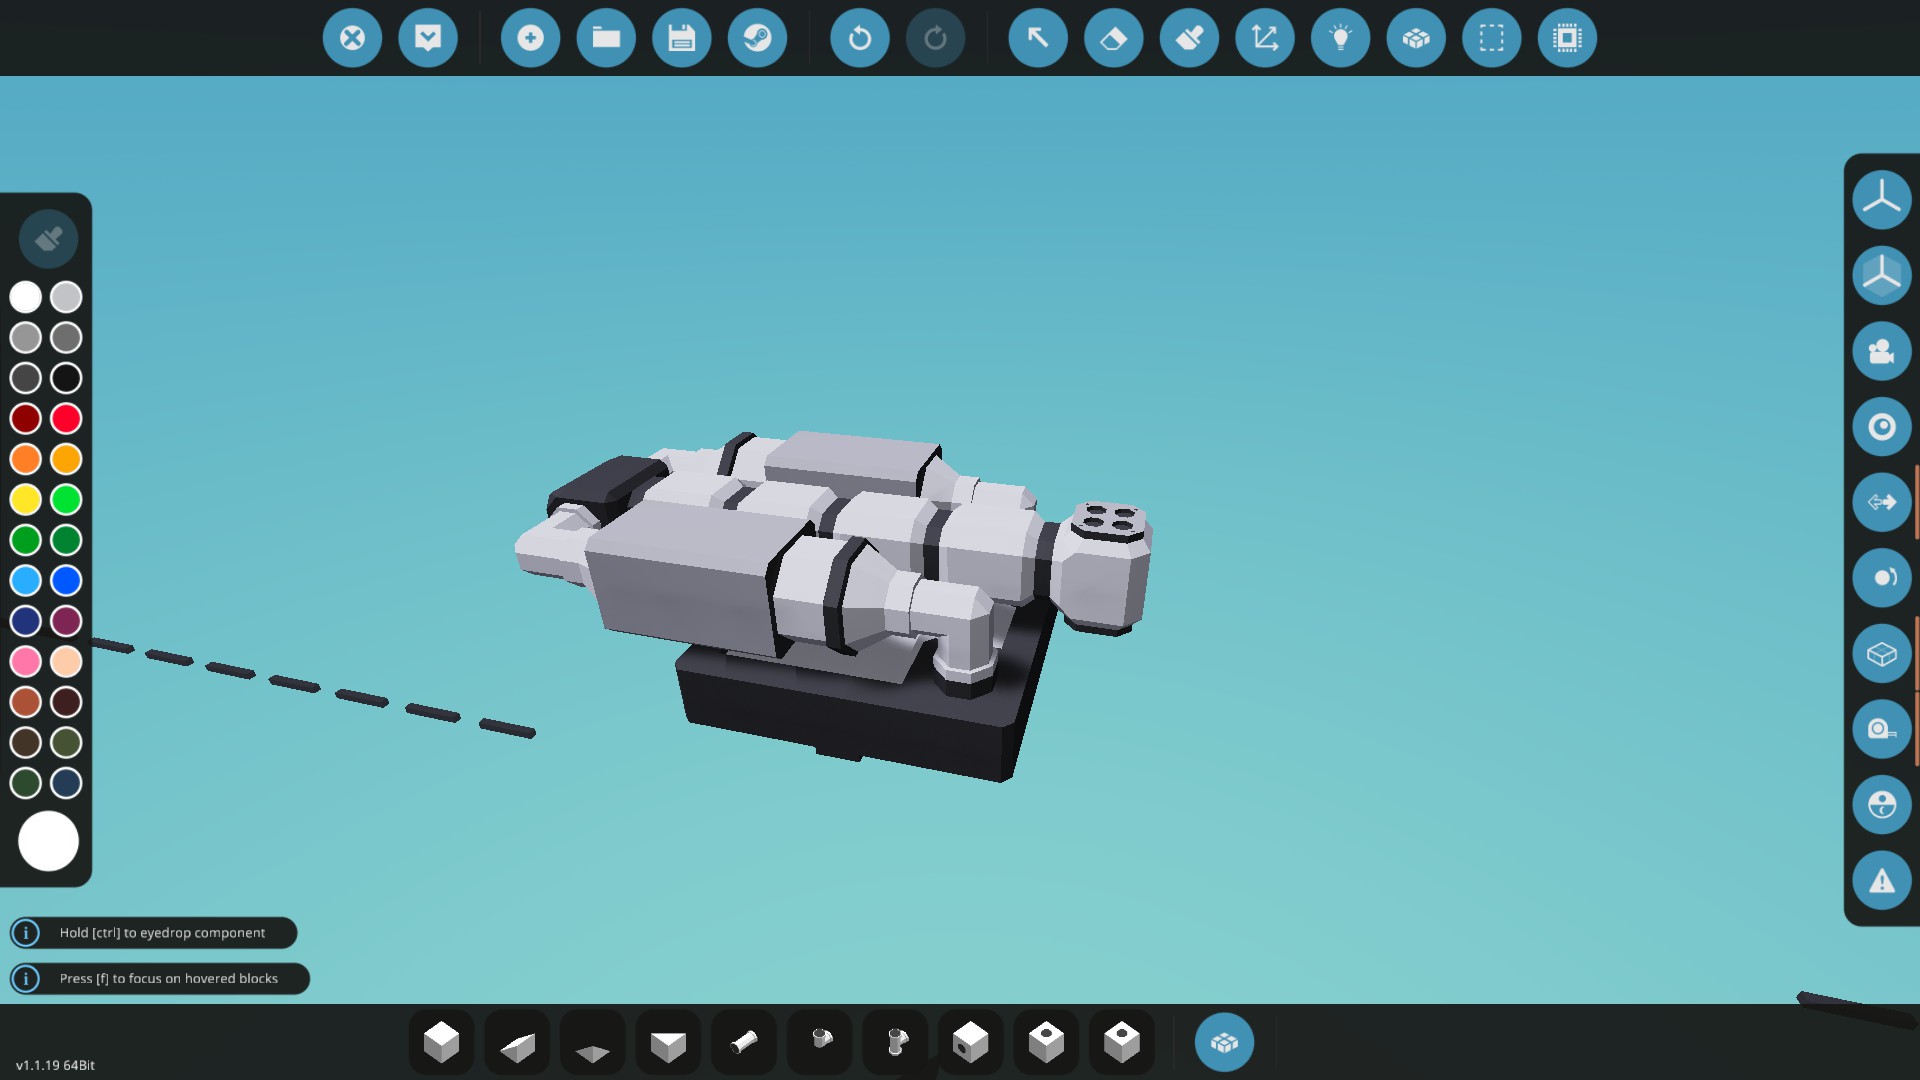Click the video camera icon
Viewport: 1920px width, 1080px height.
tap(1881, 351)
